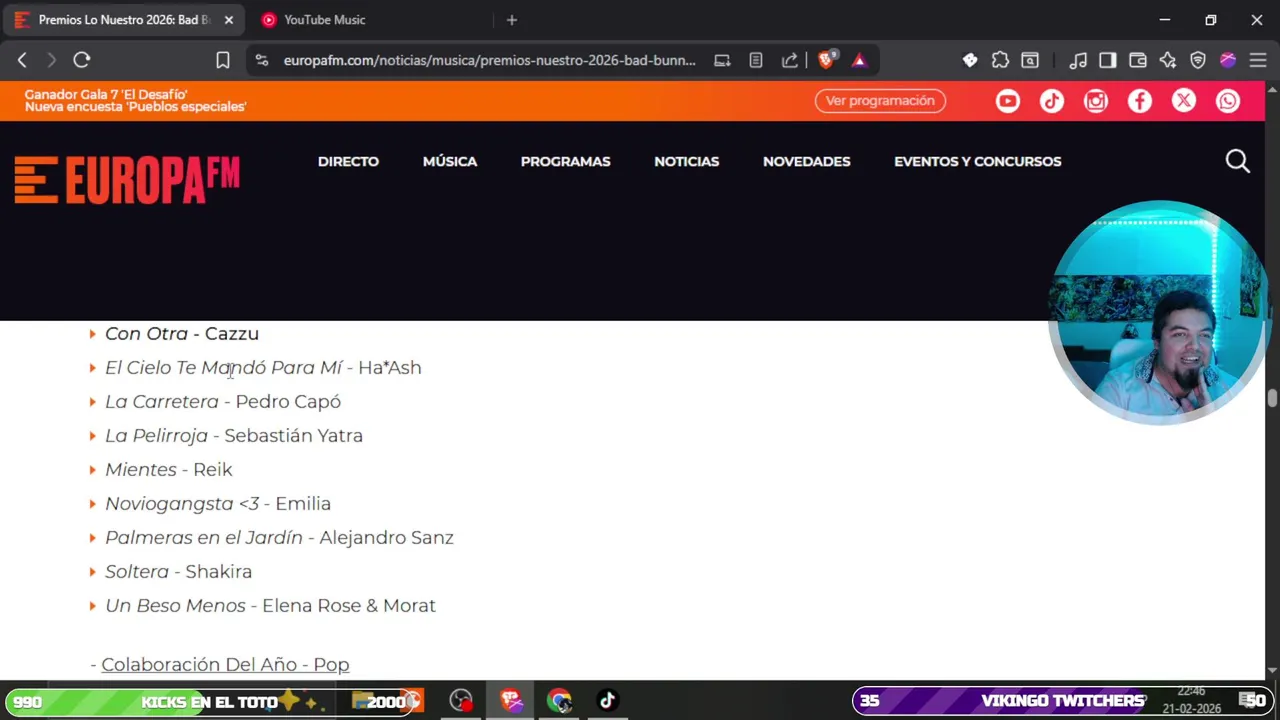This screenshot has width=1280, height=720.
Task: Open the extensions puzzle icon
Action: (x=1000, y=60)
